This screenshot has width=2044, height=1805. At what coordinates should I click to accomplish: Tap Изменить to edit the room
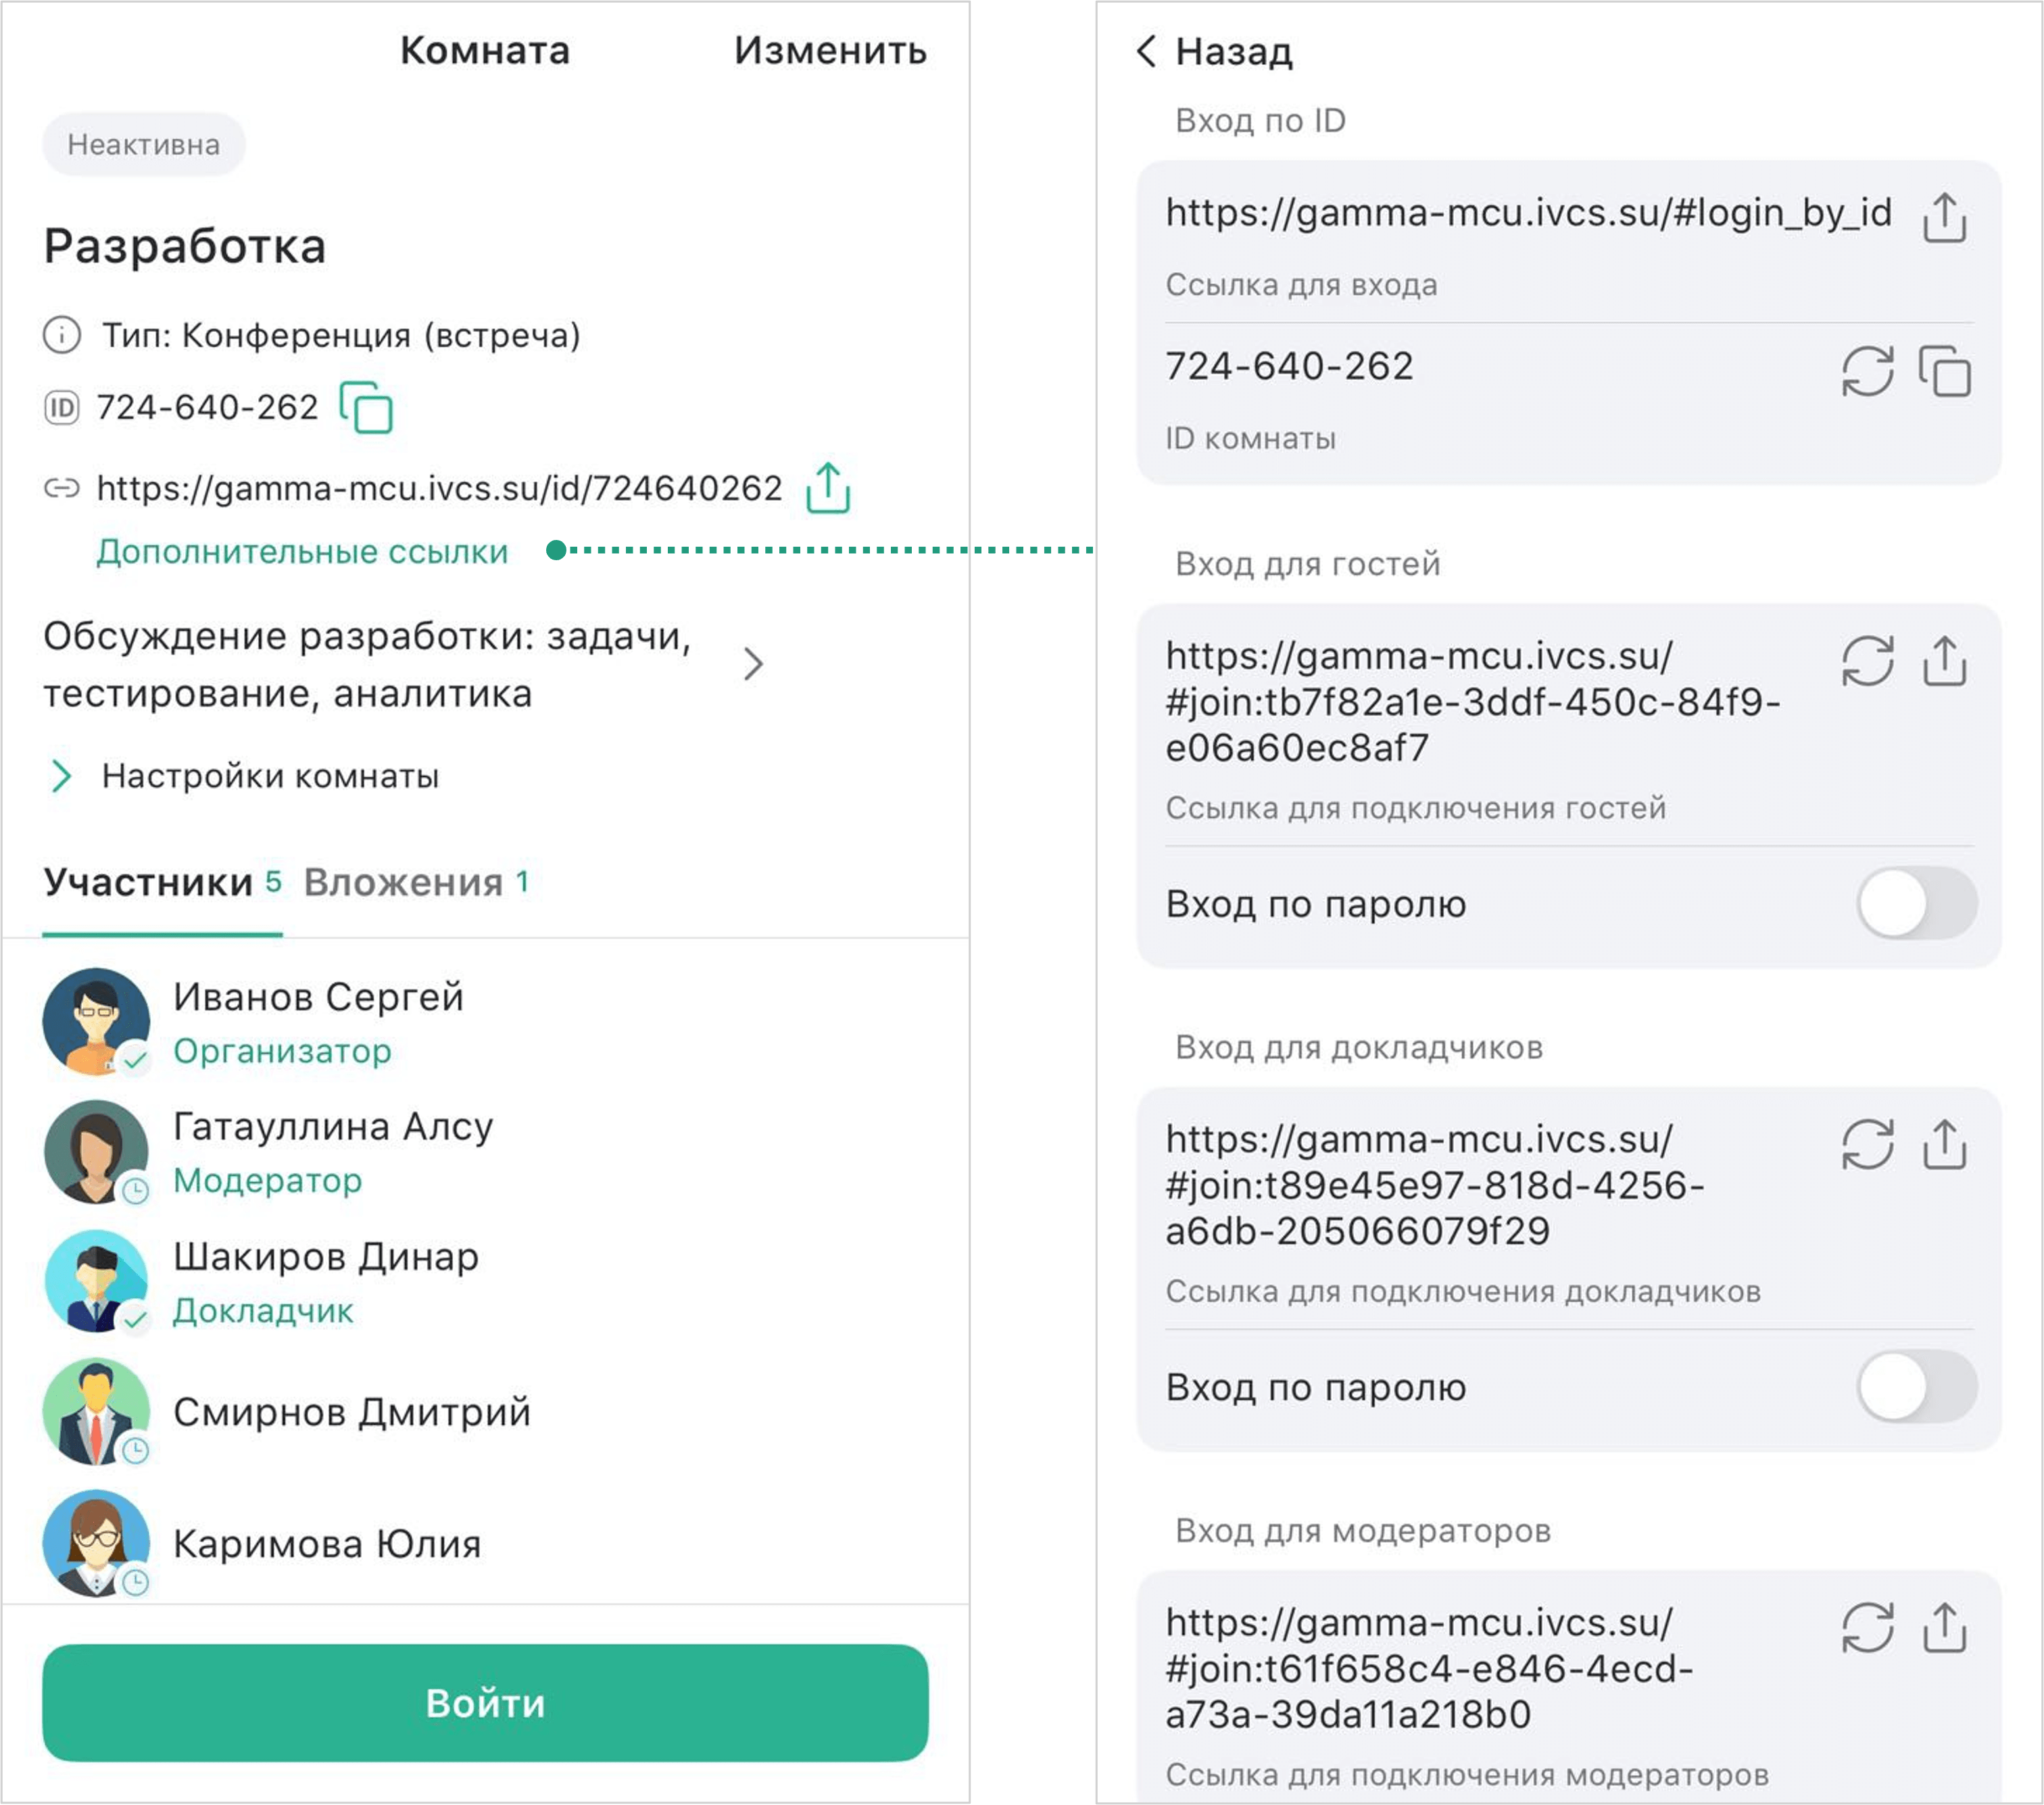tap(830, 51)
